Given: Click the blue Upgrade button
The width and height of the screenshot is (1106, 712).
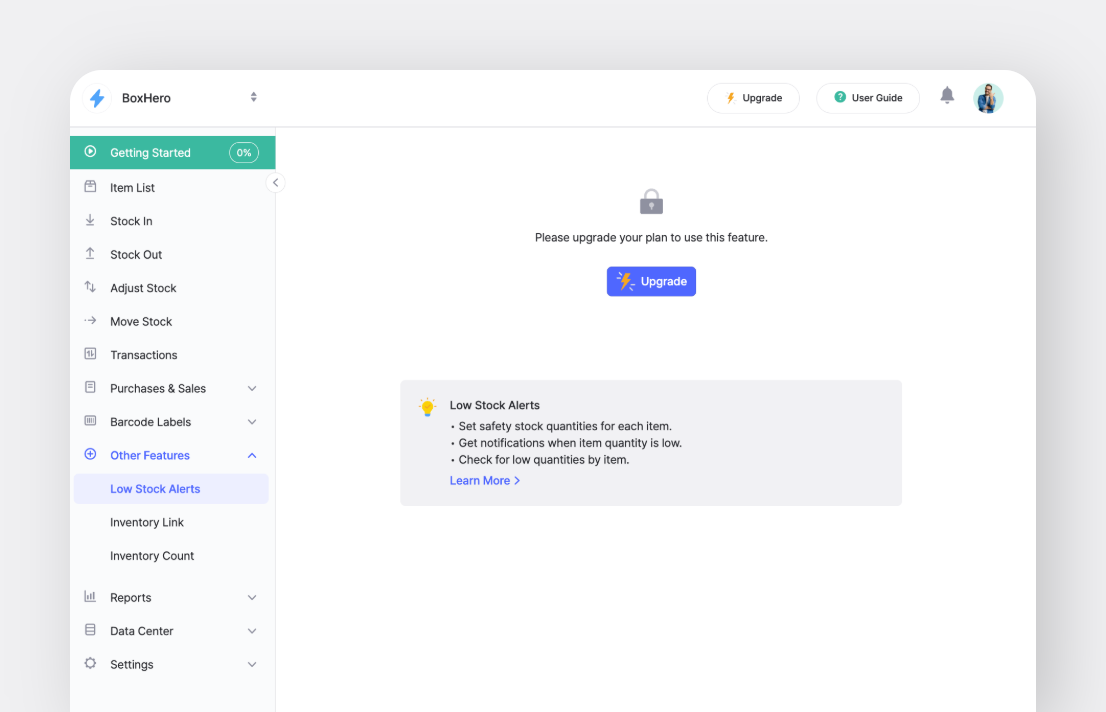Looking at the screenshot, I should click(651, 281).
